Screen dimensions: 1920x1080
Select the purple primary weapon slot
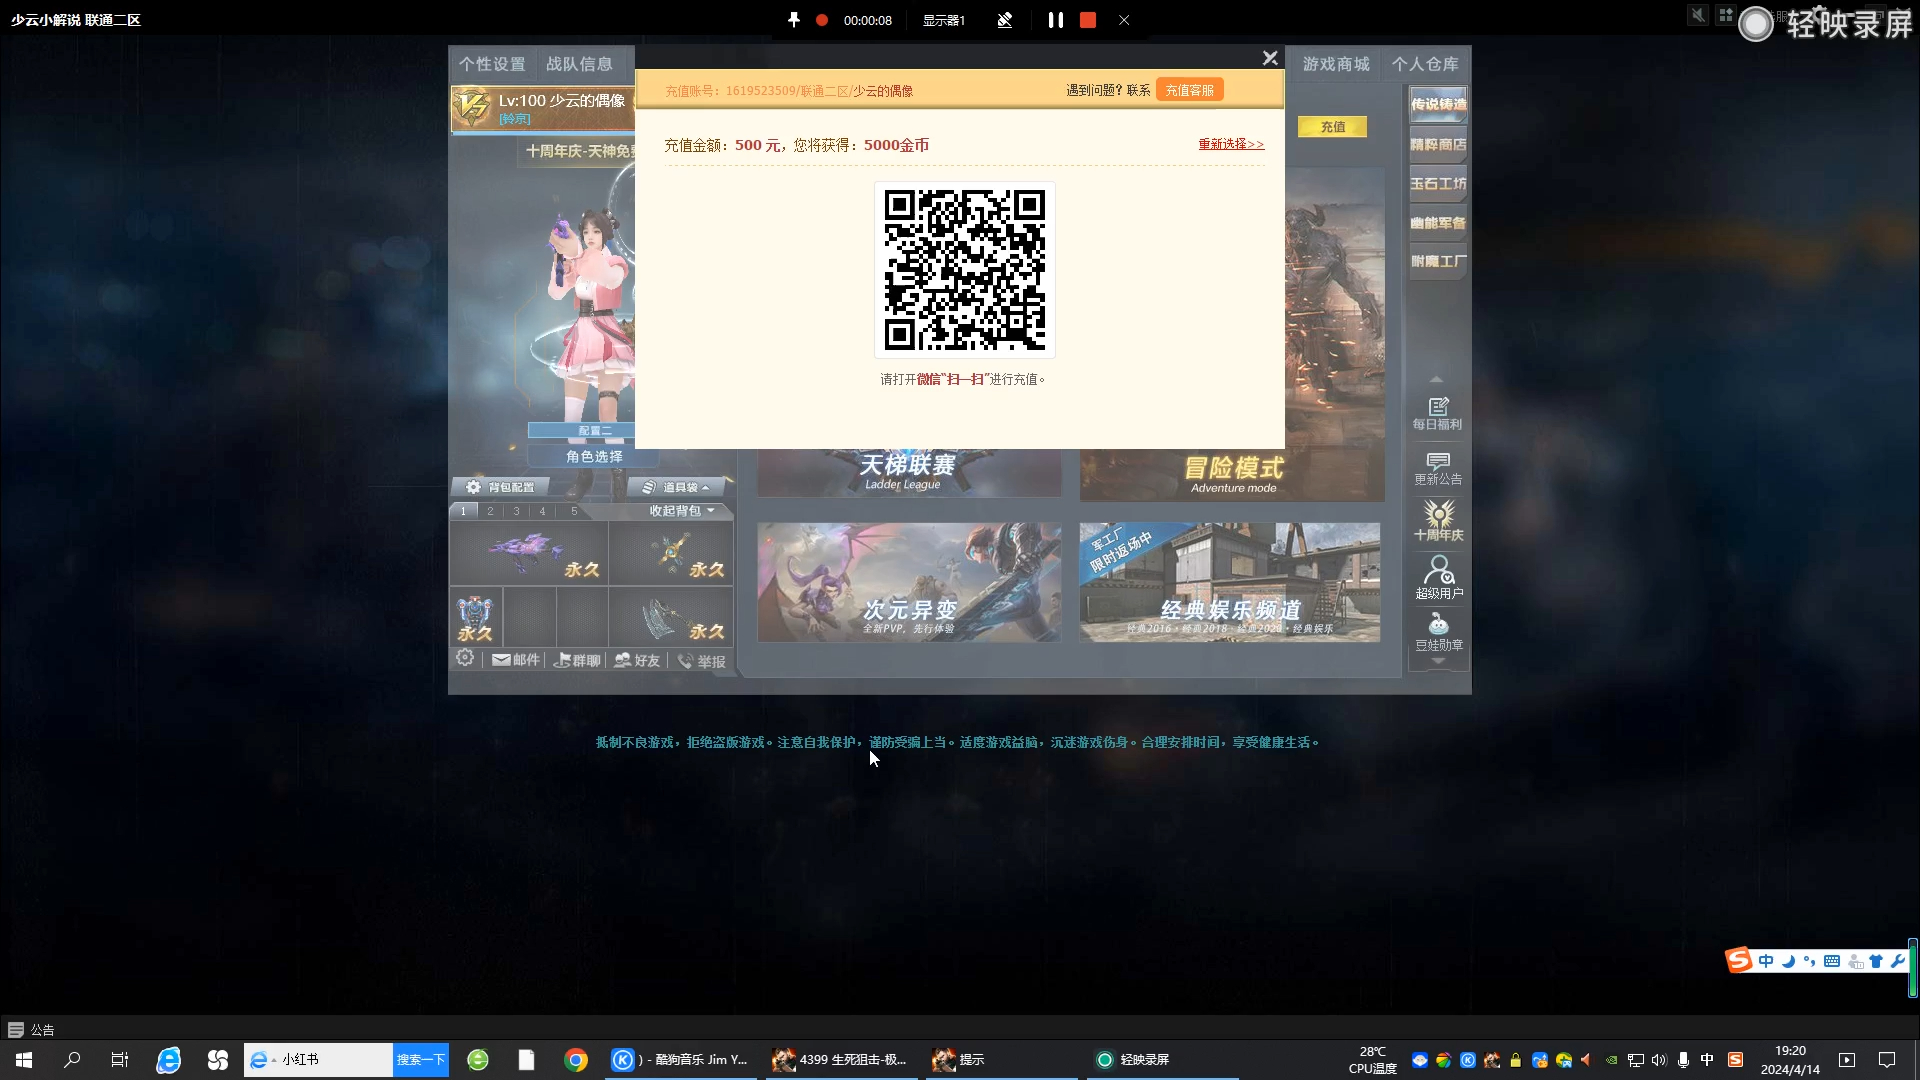coord(529,553)
